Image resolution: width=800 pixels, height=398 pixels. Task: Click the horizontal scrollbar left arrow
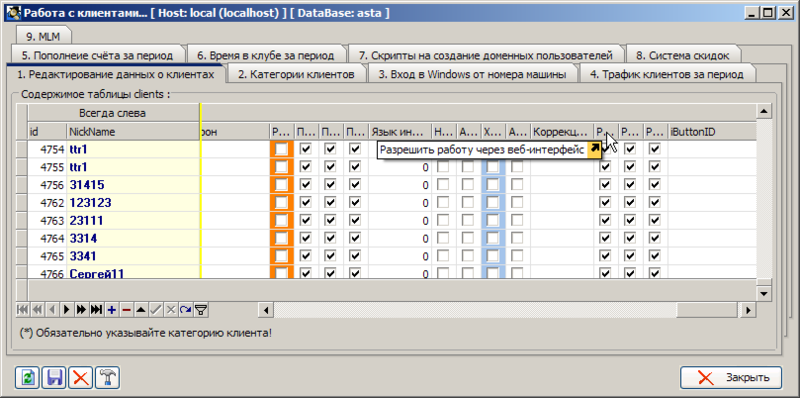point(265,310)
